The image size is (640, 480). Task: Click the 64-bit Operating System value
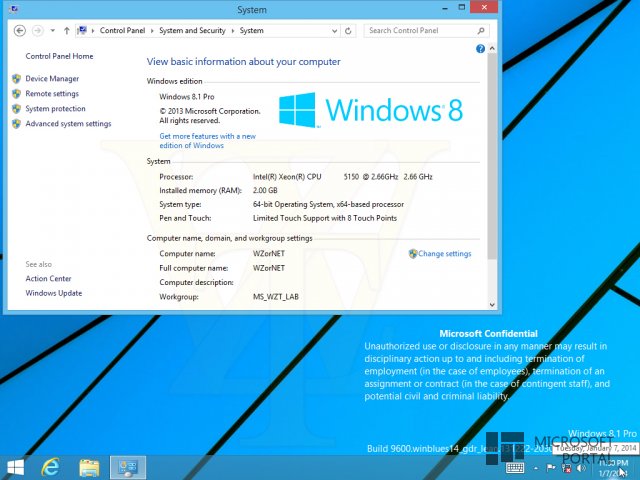click(x=328, y=204)
